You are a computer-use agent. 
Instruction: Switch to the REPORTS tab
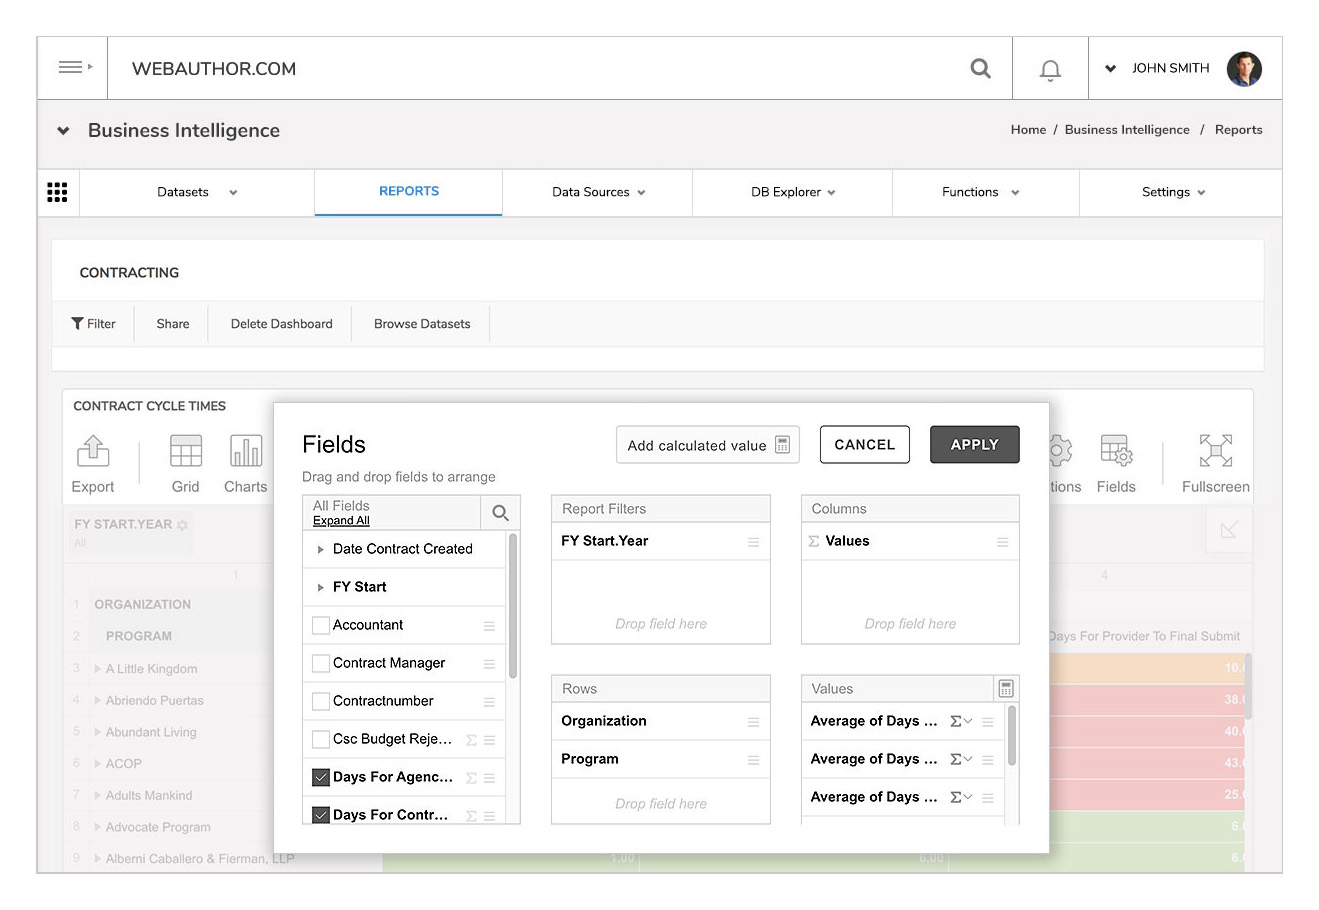pyautogui.click(x=408, y=191)
